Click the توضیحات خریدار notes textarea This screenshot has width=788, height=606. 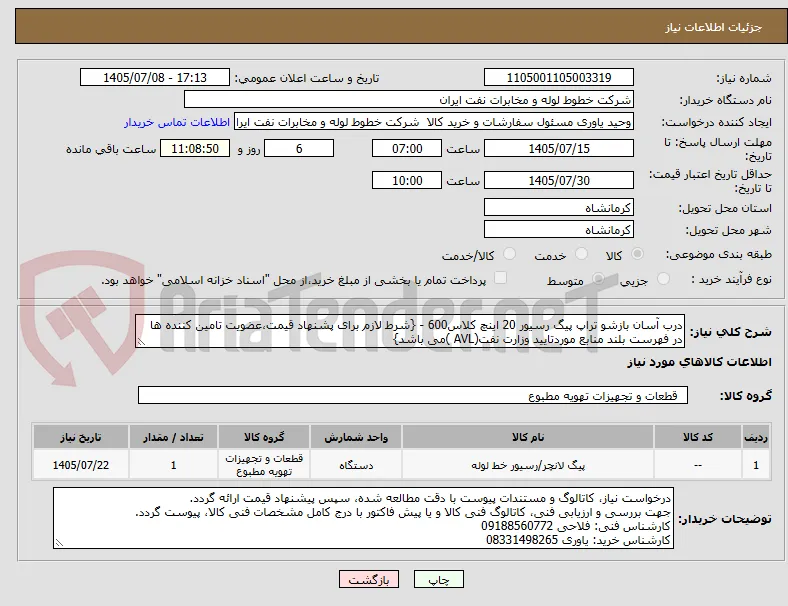(x=363, y=518)
